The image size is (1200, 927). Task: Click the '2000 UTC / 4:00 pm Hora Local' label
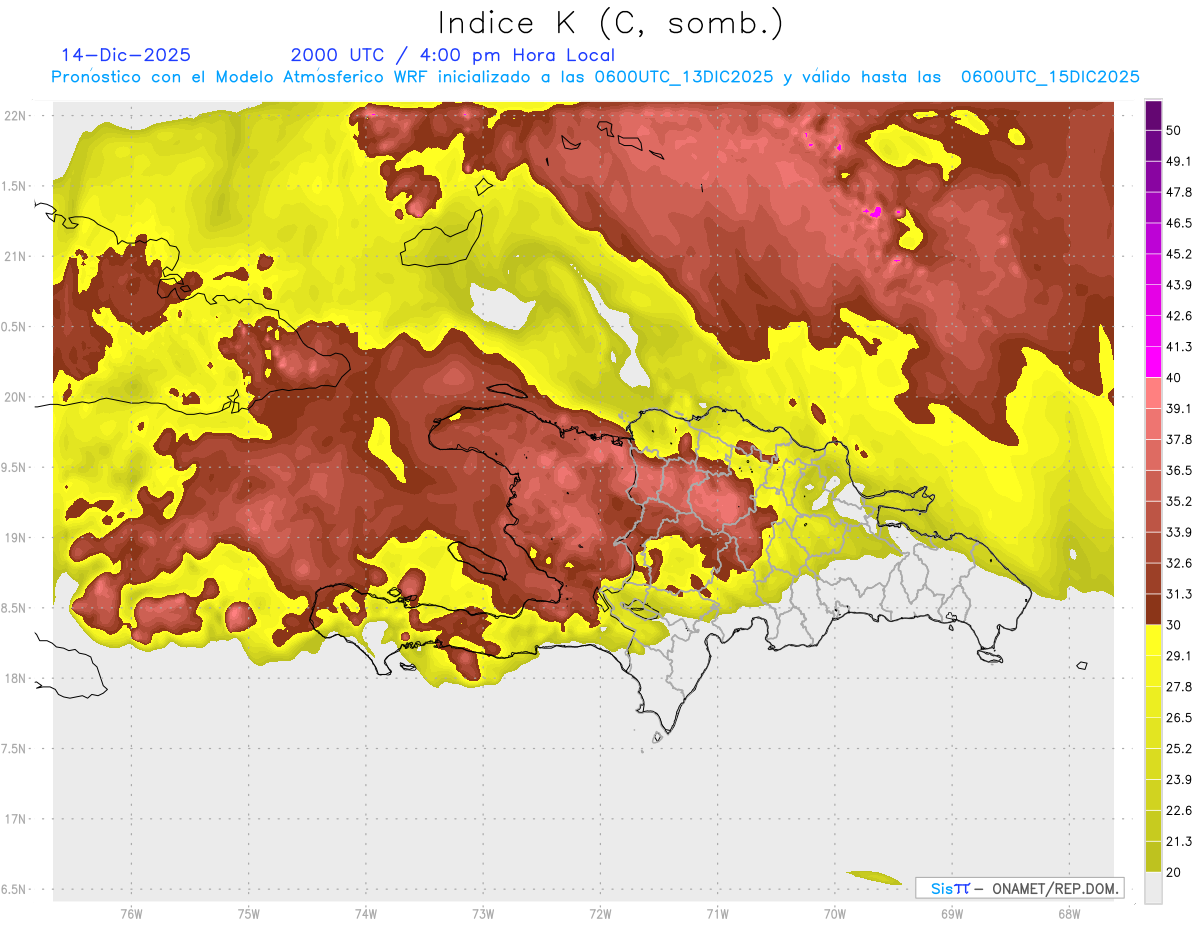[453, 55]
